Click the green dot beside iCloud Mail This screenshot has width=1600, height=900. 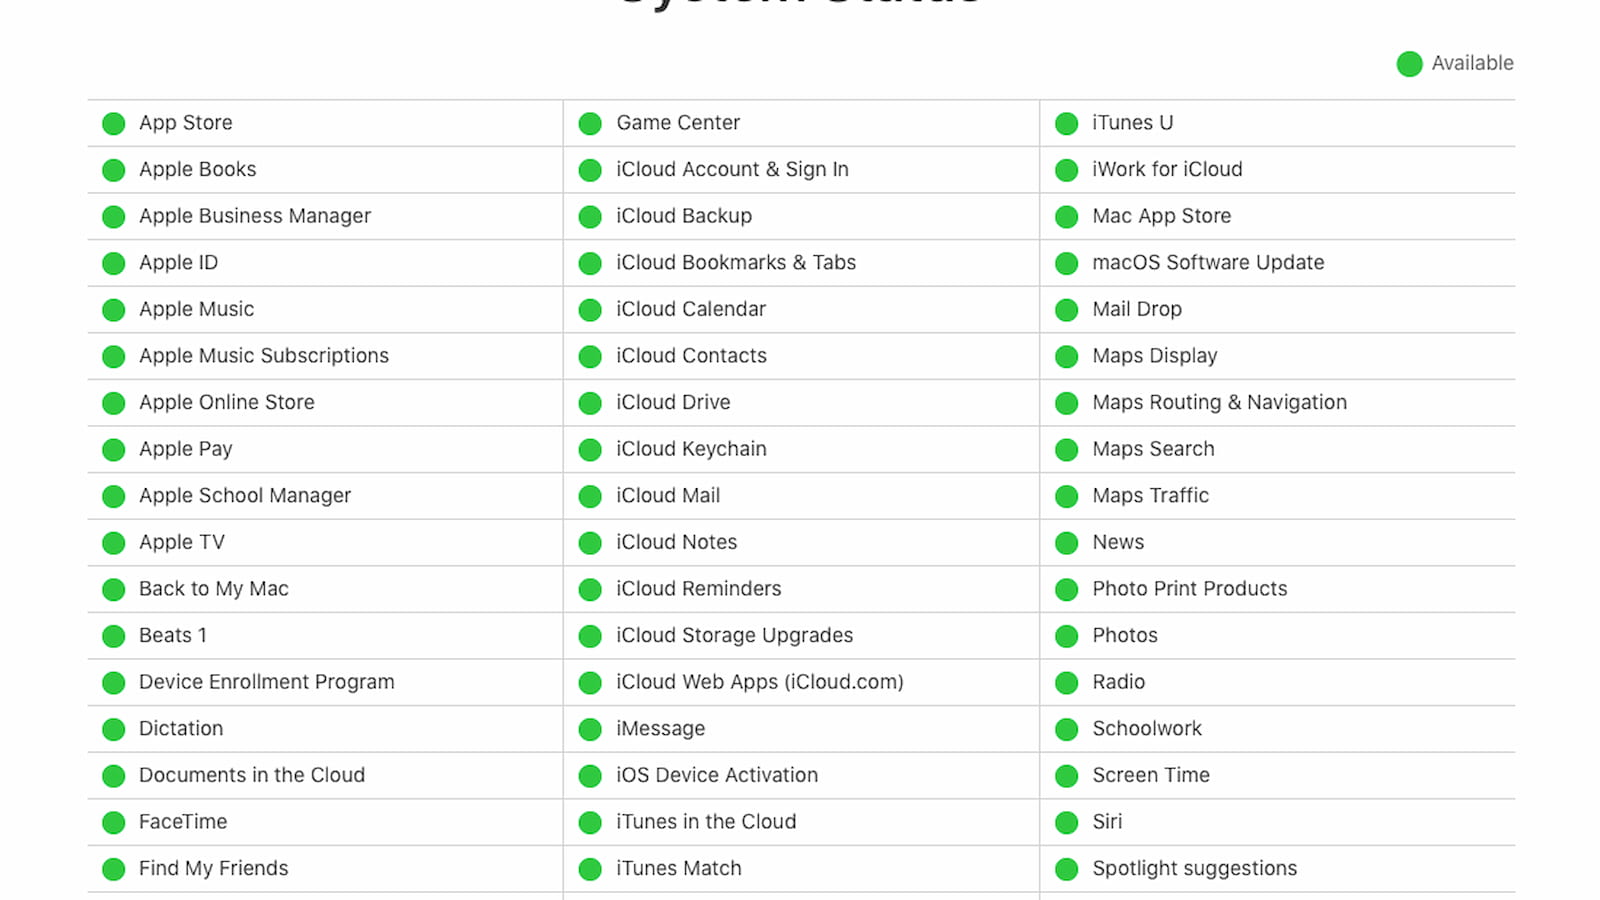point(590,497)
